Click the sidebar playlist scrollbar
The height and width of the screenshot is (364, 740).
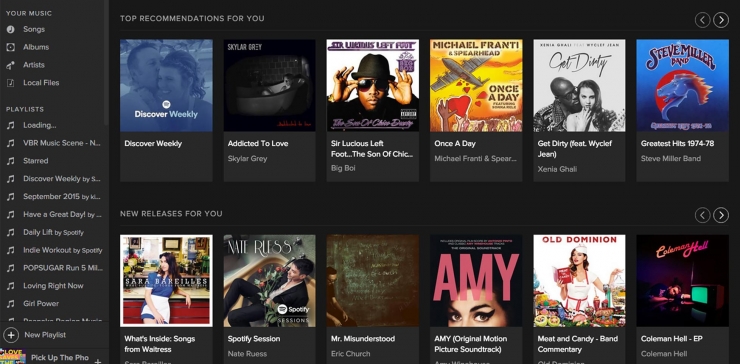(x=106, y=63)
